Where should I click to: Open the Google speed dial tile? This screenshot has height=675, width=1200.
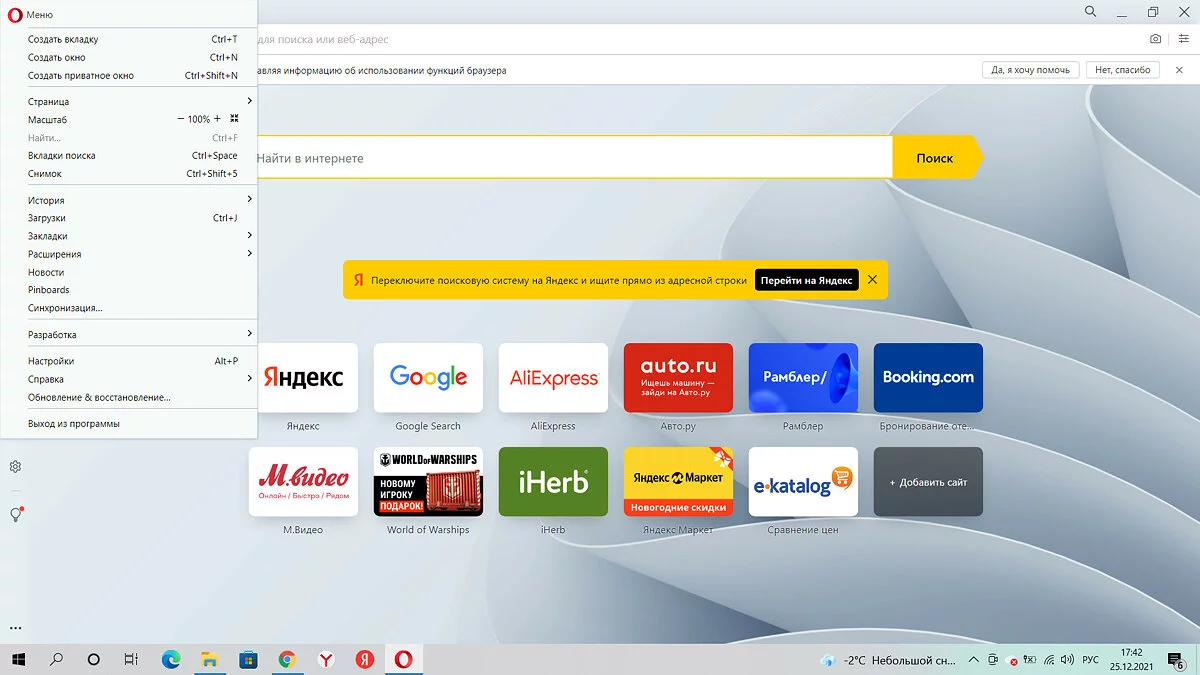(428, 377)
